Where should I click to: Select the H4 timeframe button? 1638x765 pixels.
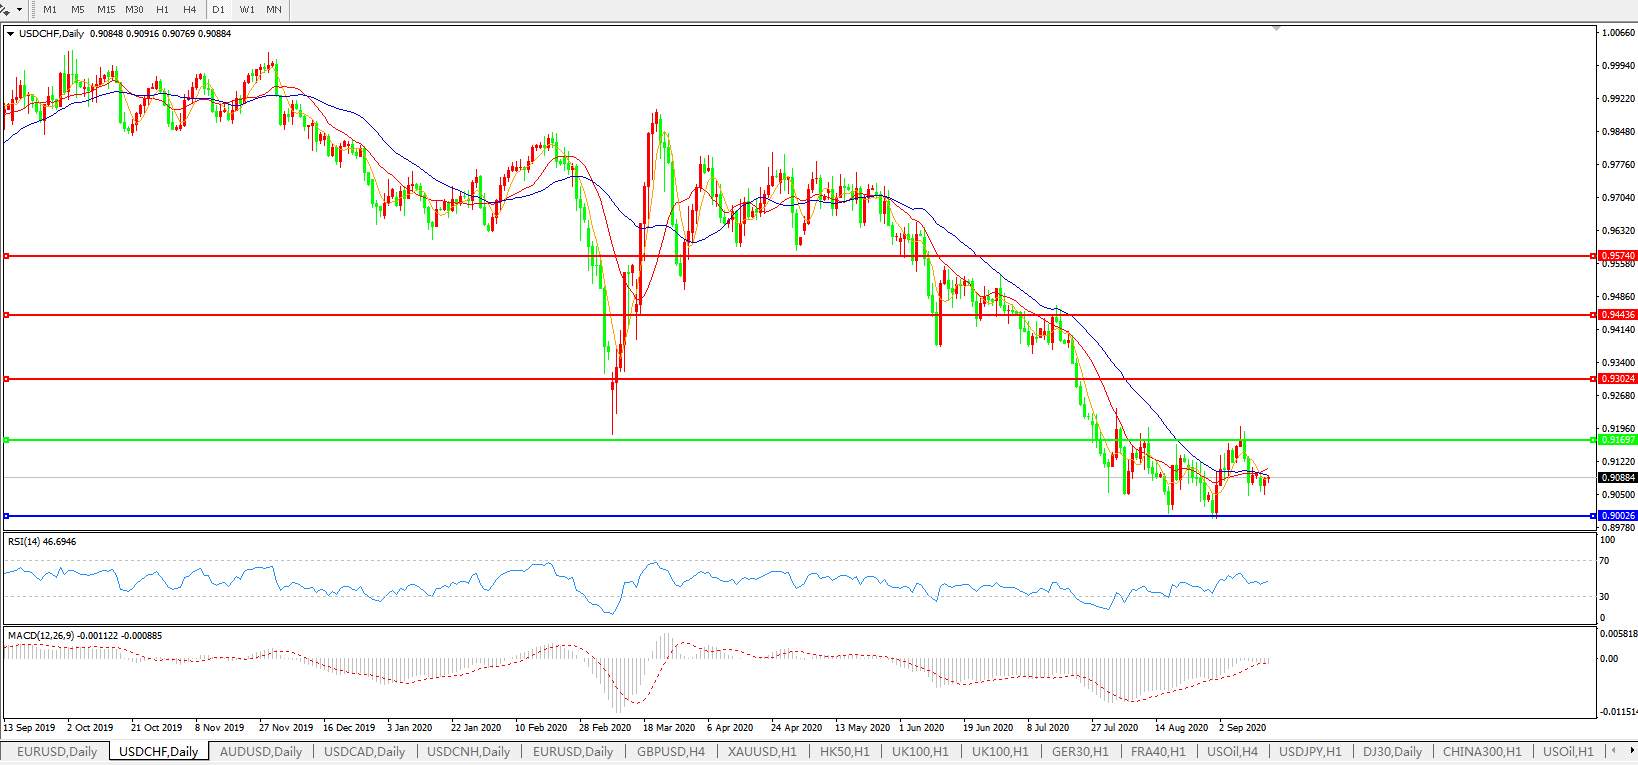(x=190, y=9)
